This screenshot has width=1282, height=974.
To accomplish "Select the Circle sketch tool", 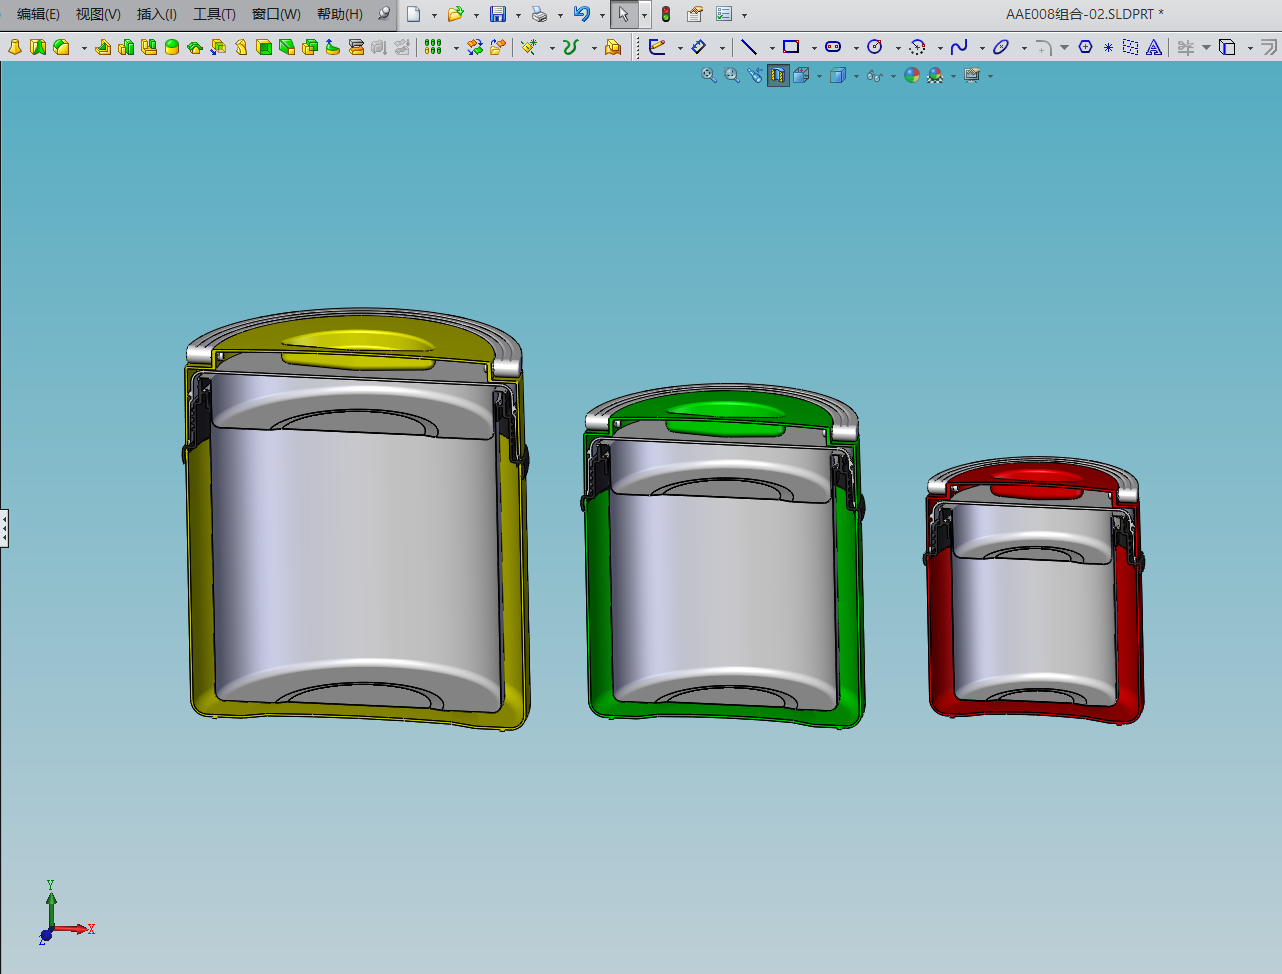I will point(875,47).
